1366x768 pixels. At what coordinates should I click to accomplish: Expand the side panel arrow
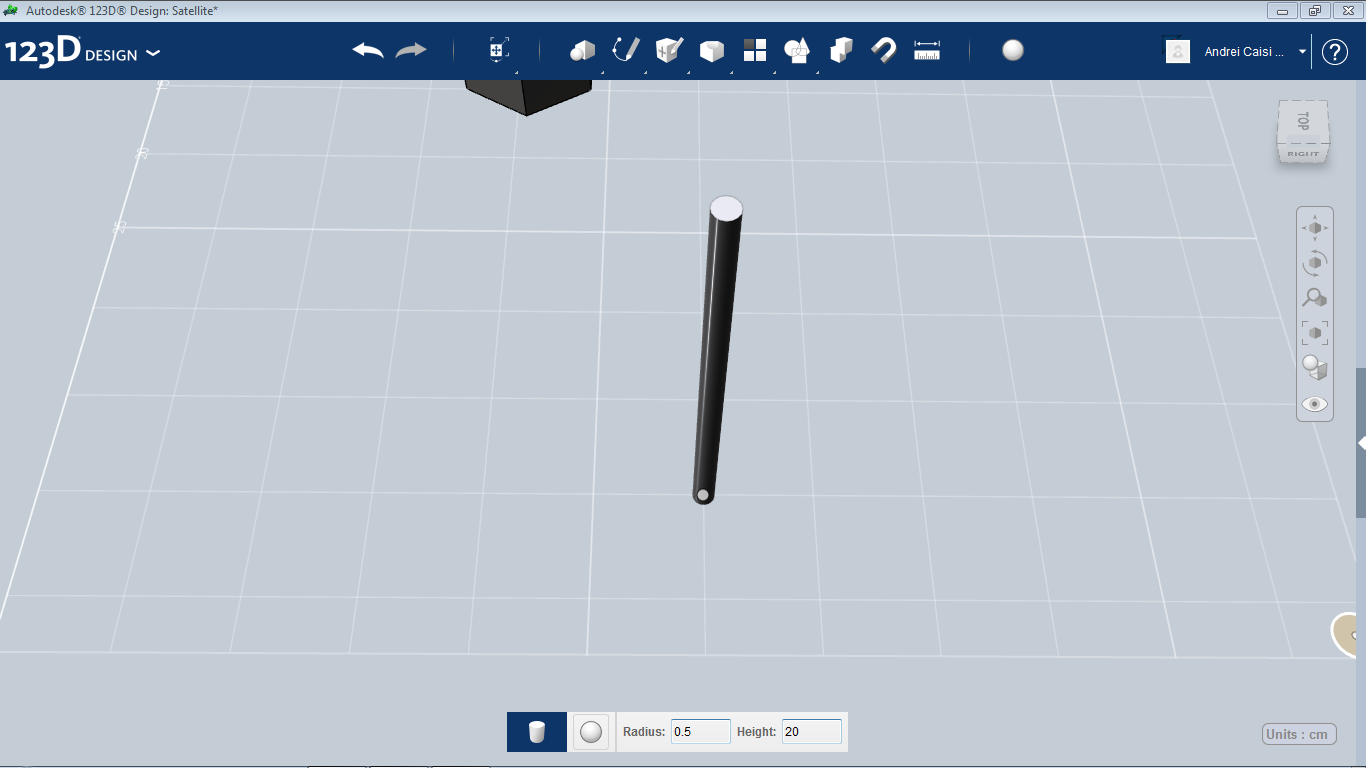pyautogui.click(x=1361, y=443)
